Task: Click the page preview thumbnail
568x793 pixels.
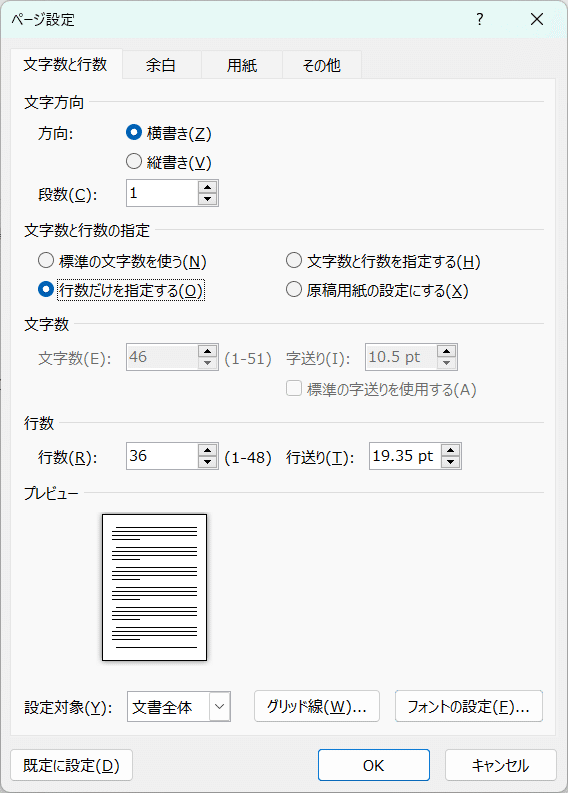Action: 154,588
